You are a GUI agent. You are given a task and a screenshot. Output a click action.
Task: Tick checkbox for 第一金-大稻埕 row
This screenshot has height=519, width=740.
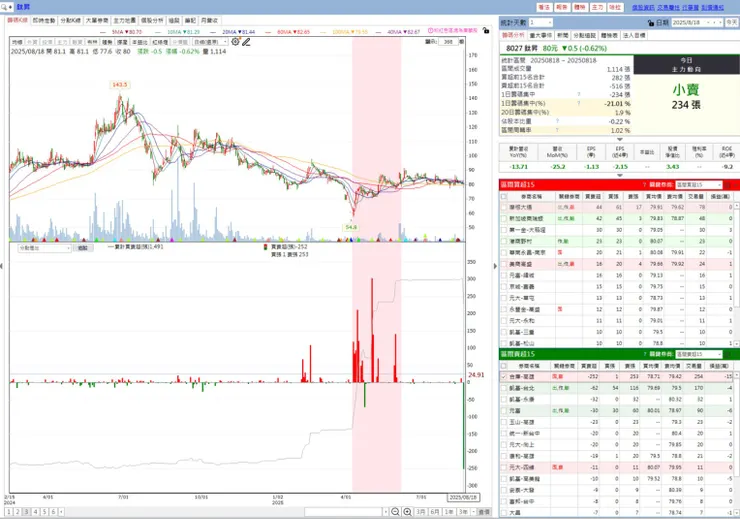tap(504, 230)
